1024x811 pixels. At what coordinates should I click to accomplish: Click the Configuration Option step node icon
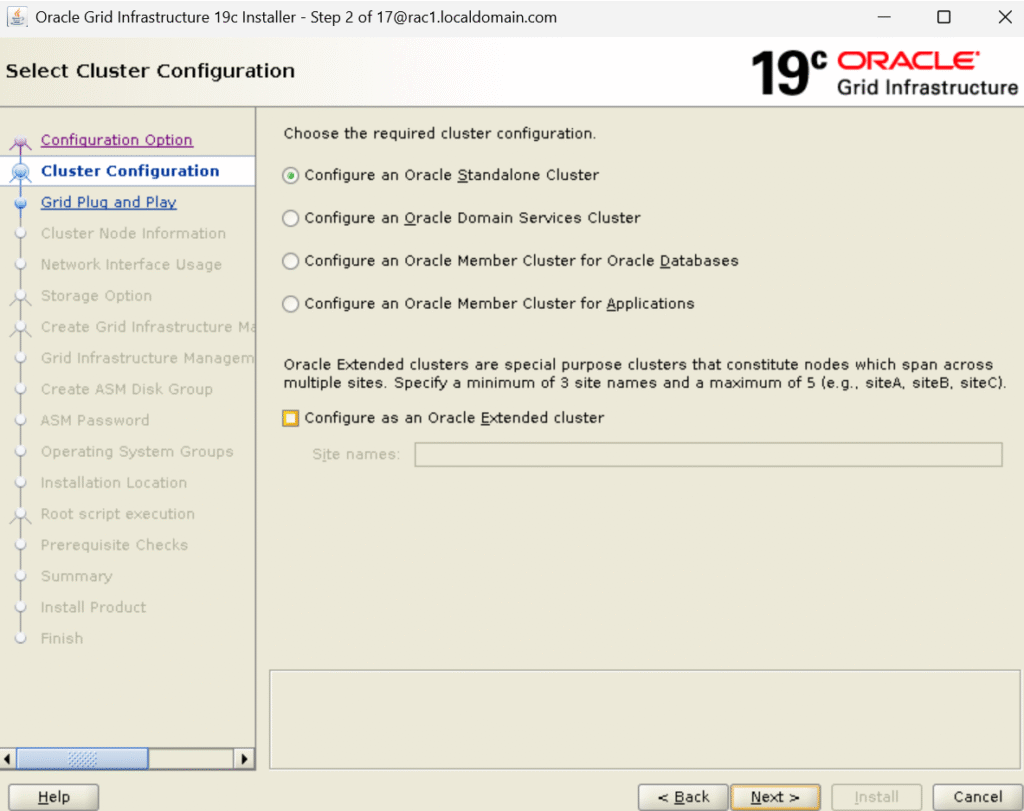[x=20, y=142]
